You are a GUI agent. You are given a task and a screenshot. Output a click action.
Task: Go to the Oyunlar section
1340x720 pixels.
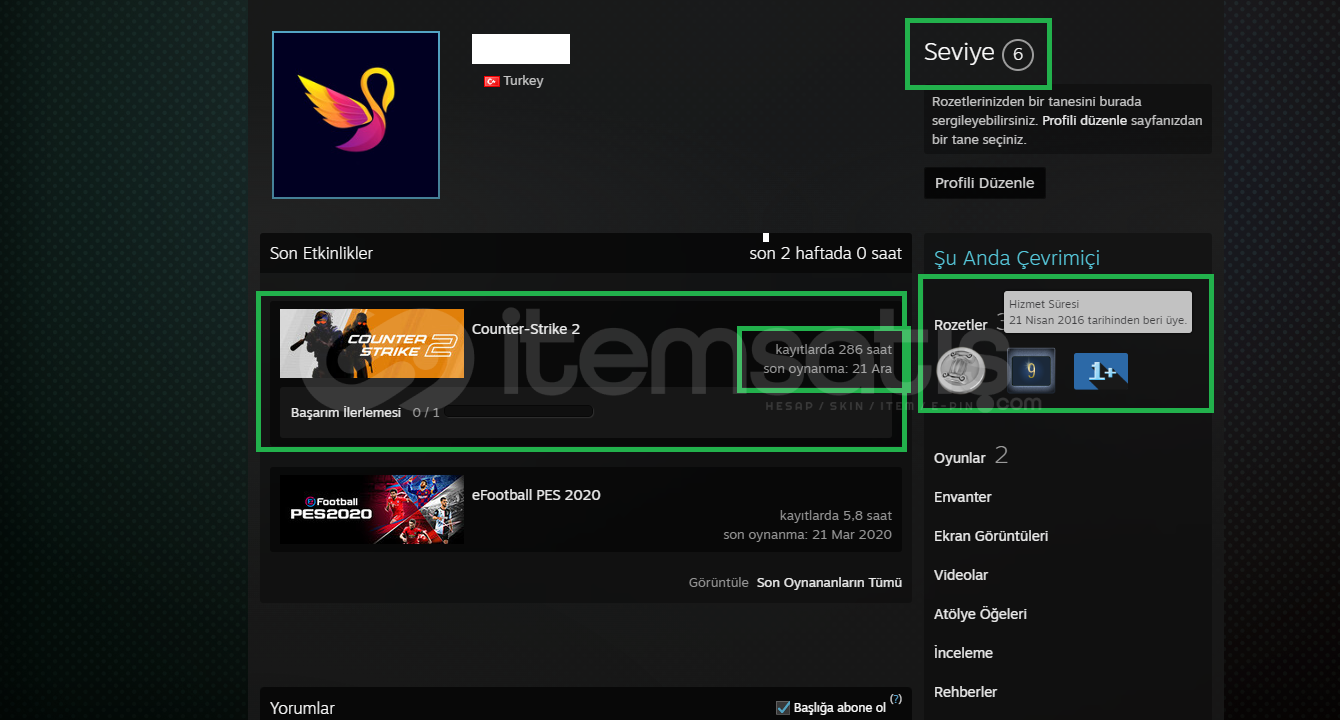pyautogui.click(x=960, y=458)
